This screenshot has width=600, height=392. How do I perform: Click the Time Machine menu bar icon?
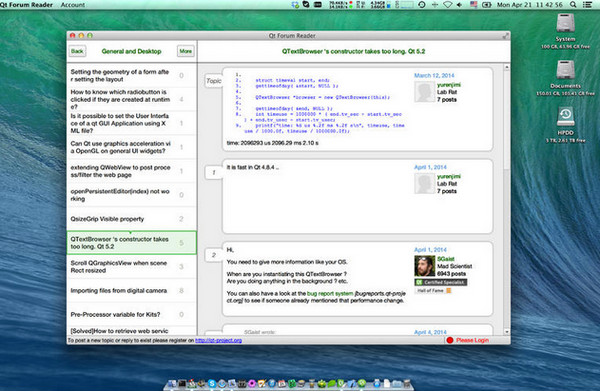(x=422, y=5)
